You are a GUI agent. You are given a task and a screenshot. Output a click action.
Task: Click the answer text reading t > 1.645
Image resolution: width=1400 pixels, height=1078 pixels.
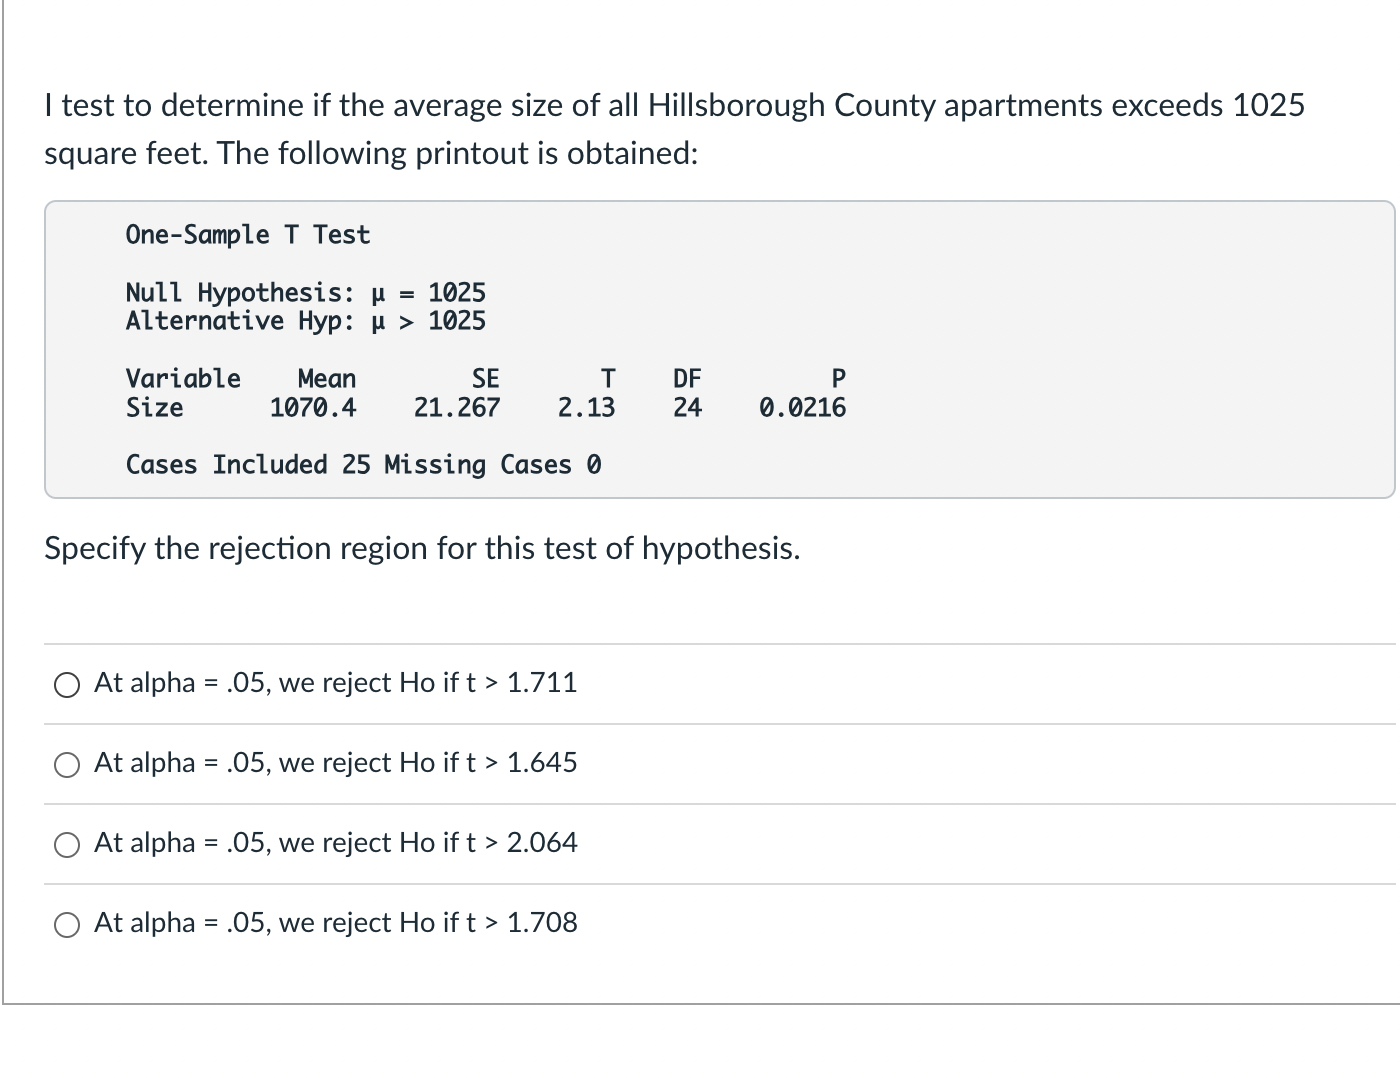(x=336, y=764)
